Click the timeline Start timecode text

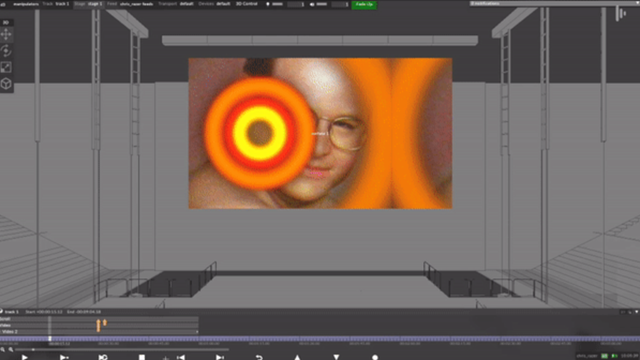pos(44,312)
